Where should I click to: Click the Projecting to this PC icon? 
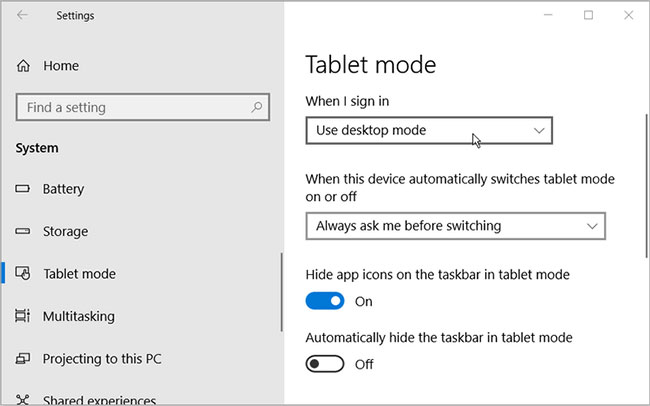coord(23,358)
